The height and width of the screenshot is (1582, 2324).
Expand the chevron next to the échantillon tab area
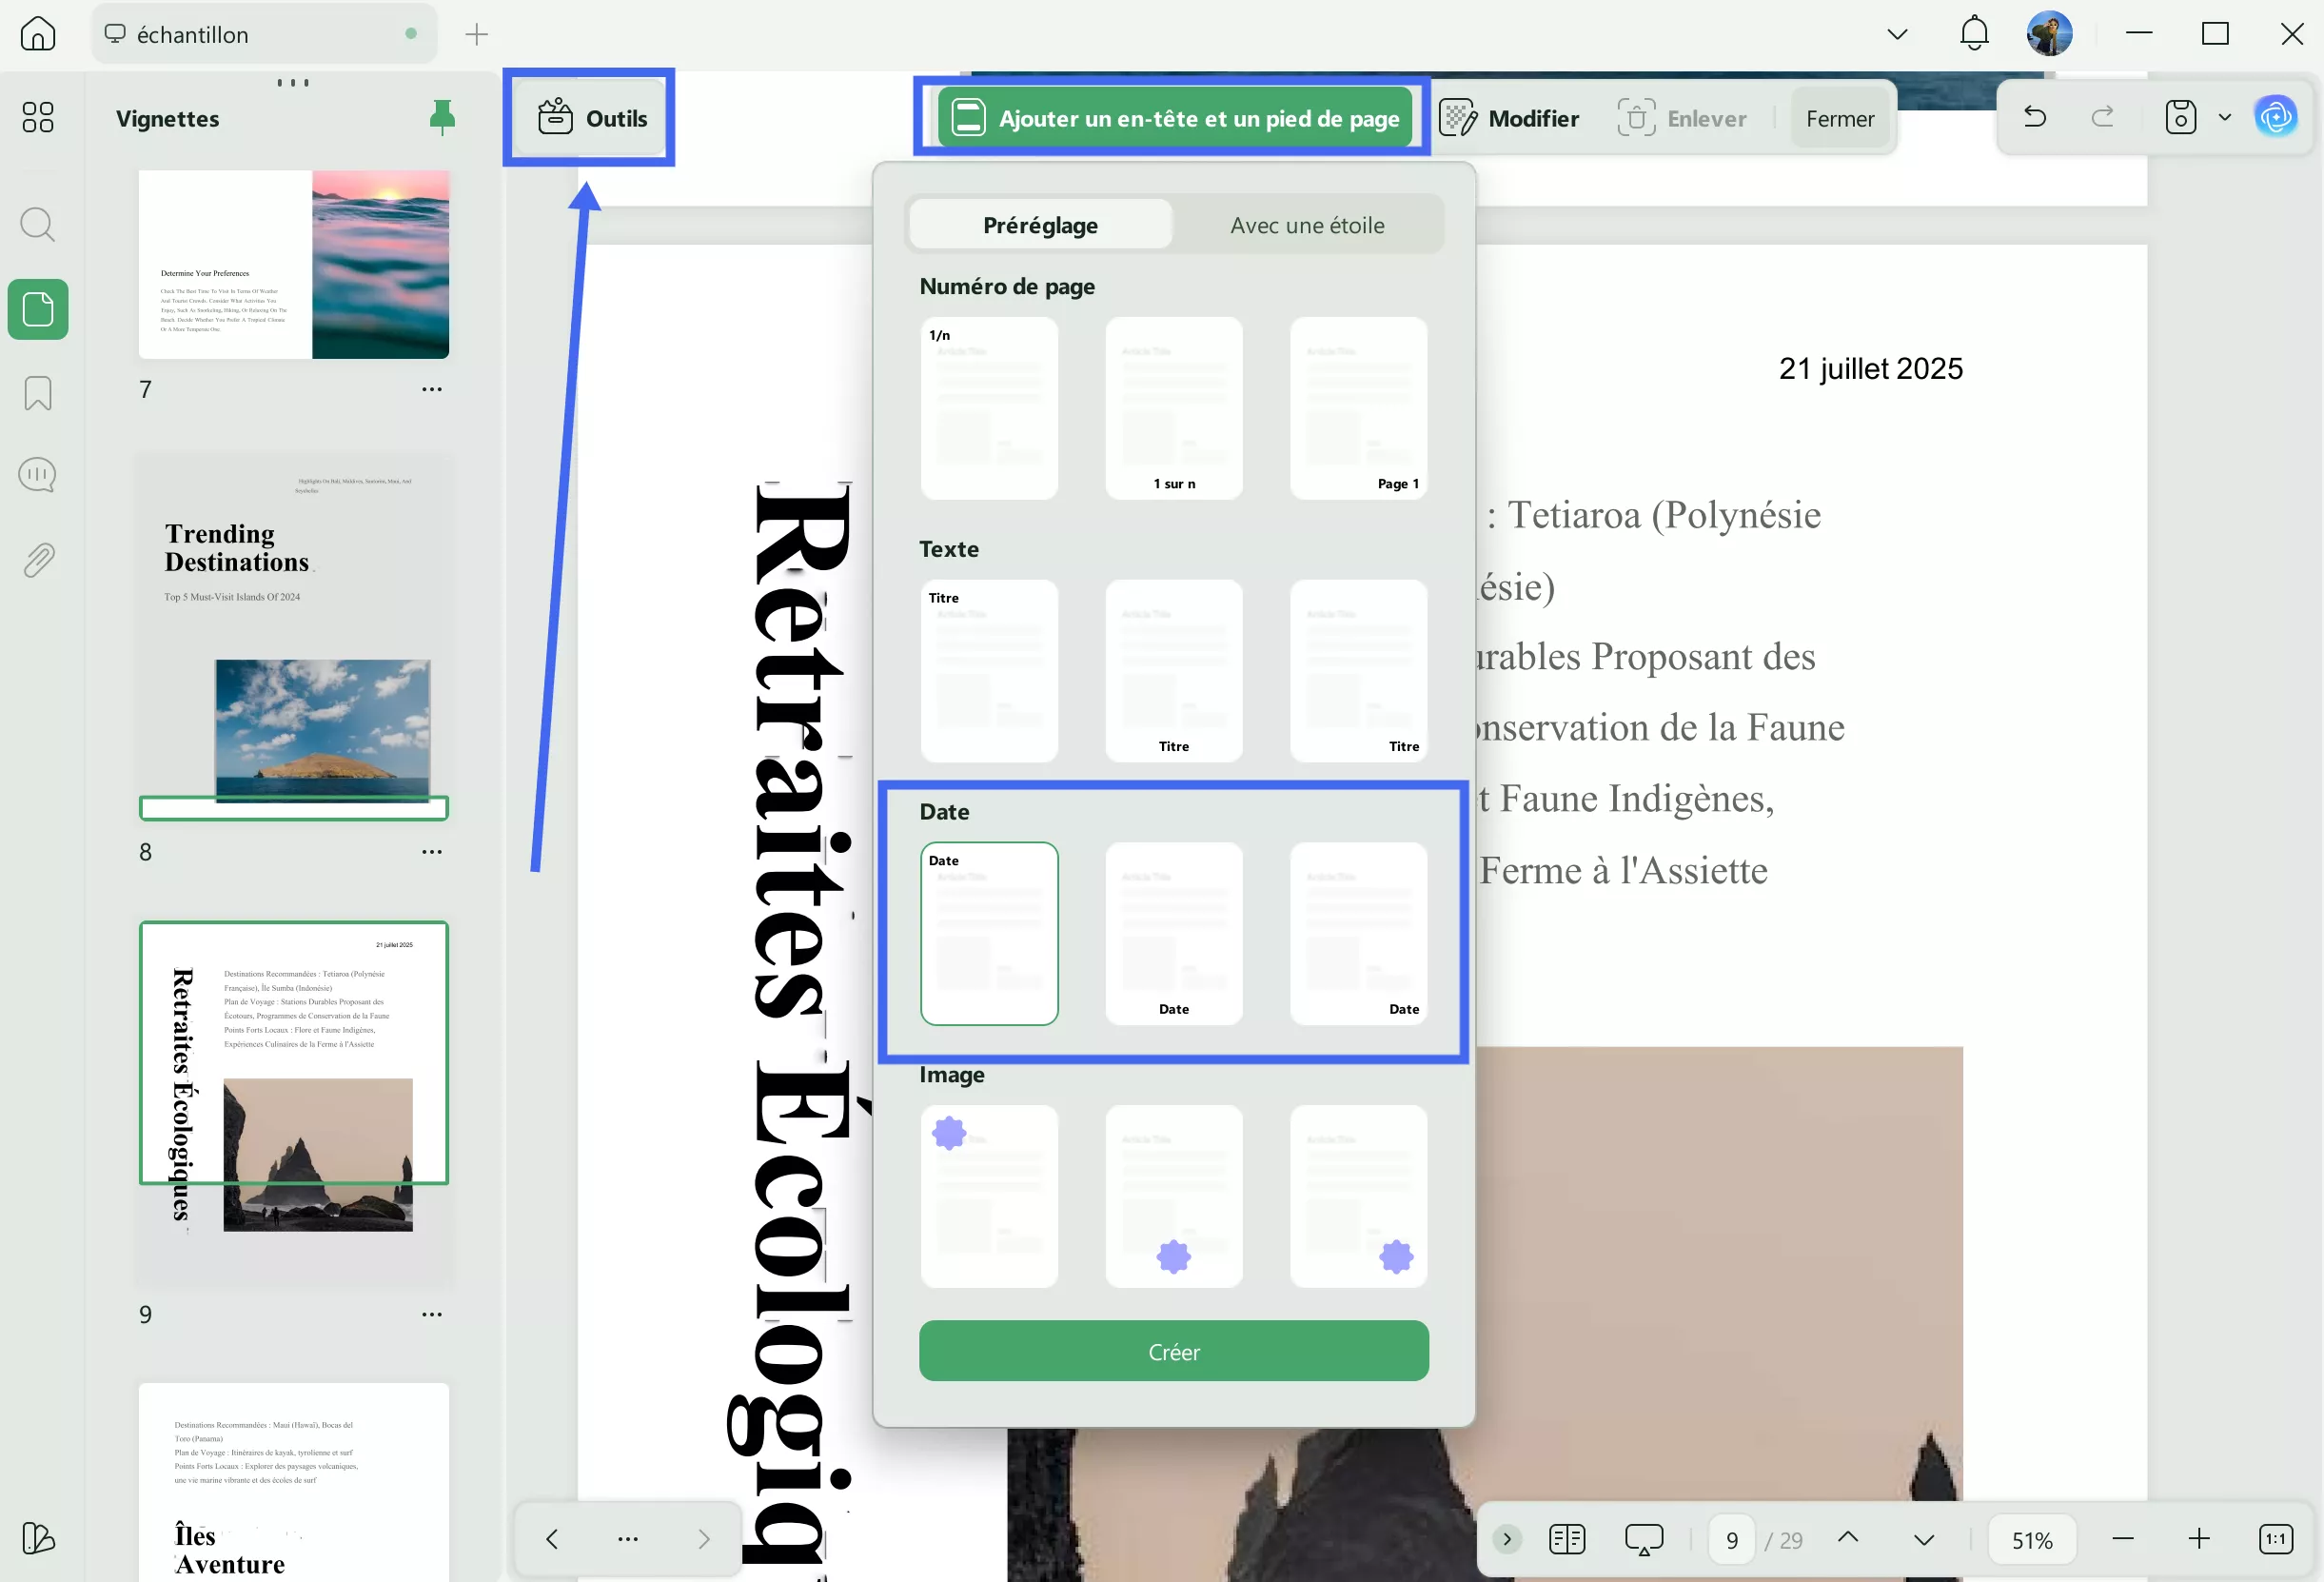tap(1895, 33)
